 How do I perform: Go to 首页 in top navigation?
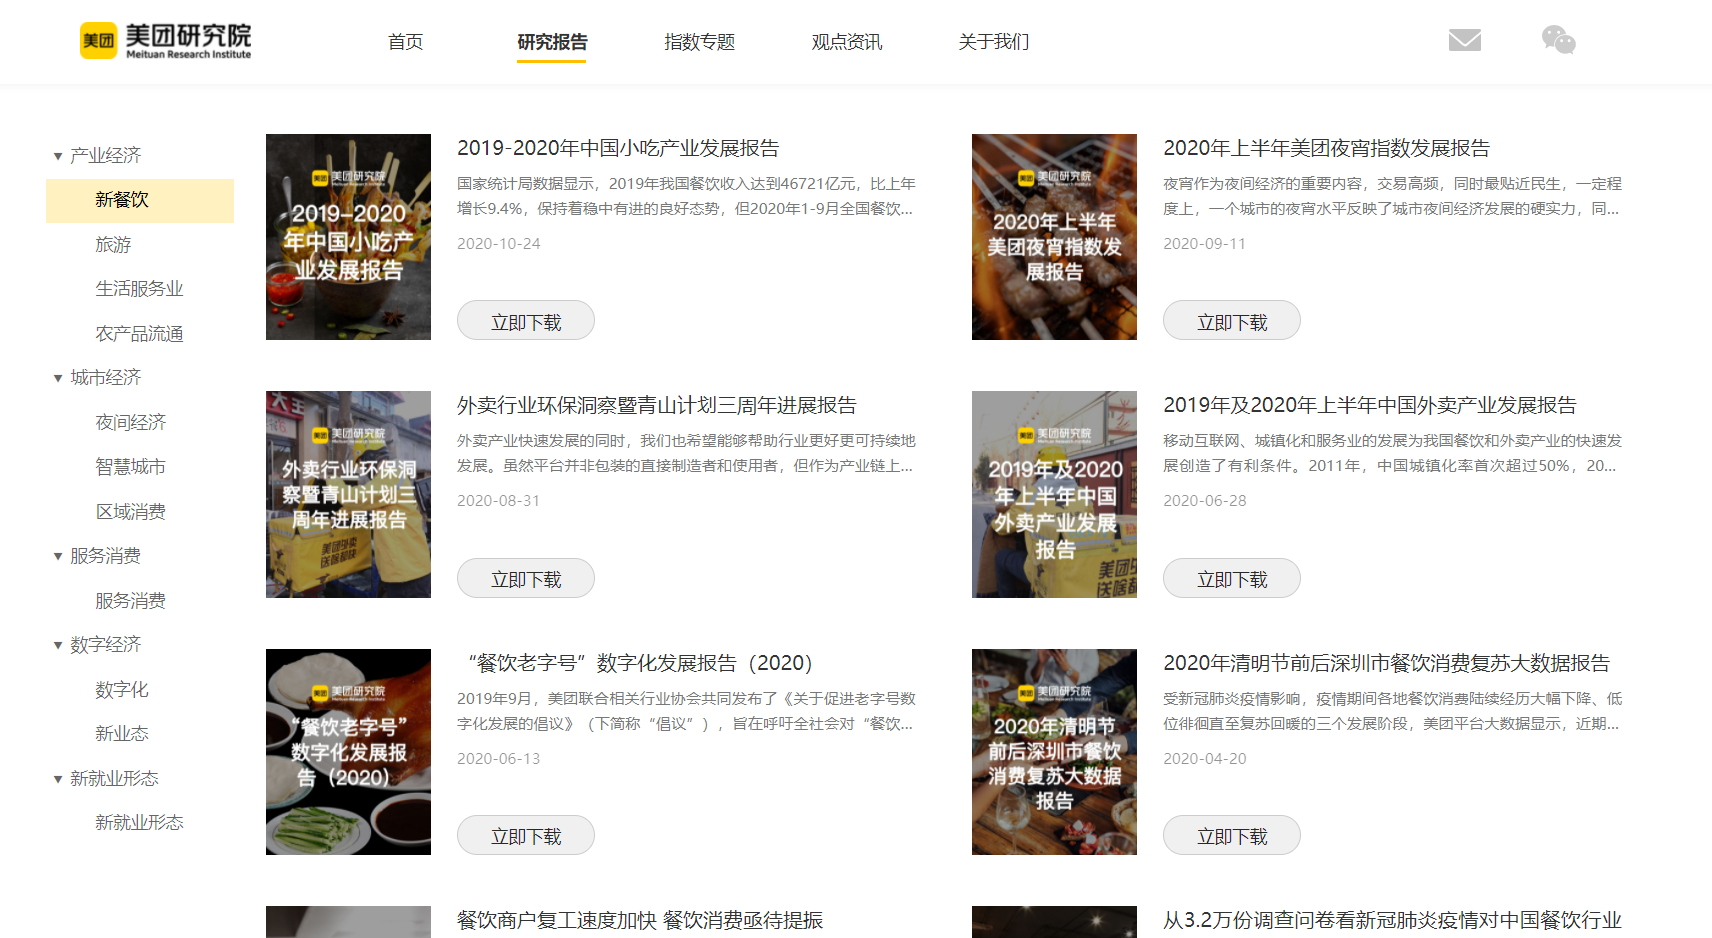405,42
